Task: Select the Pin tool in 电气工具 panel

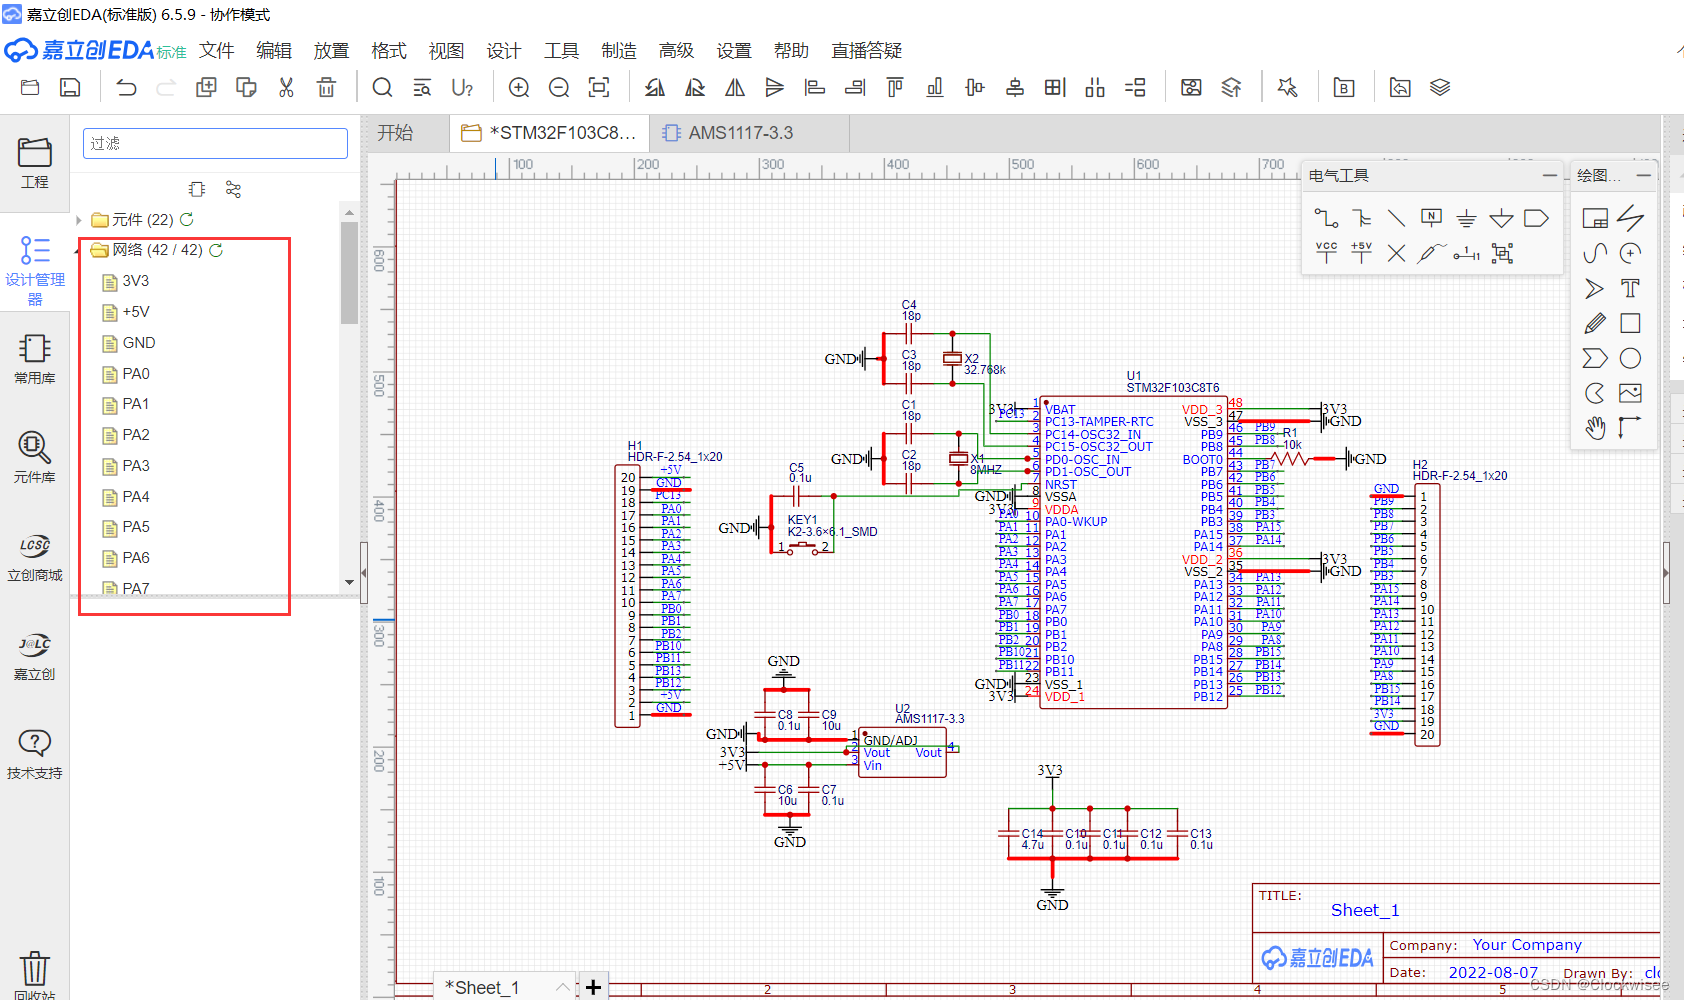Action: [1467, 253]
